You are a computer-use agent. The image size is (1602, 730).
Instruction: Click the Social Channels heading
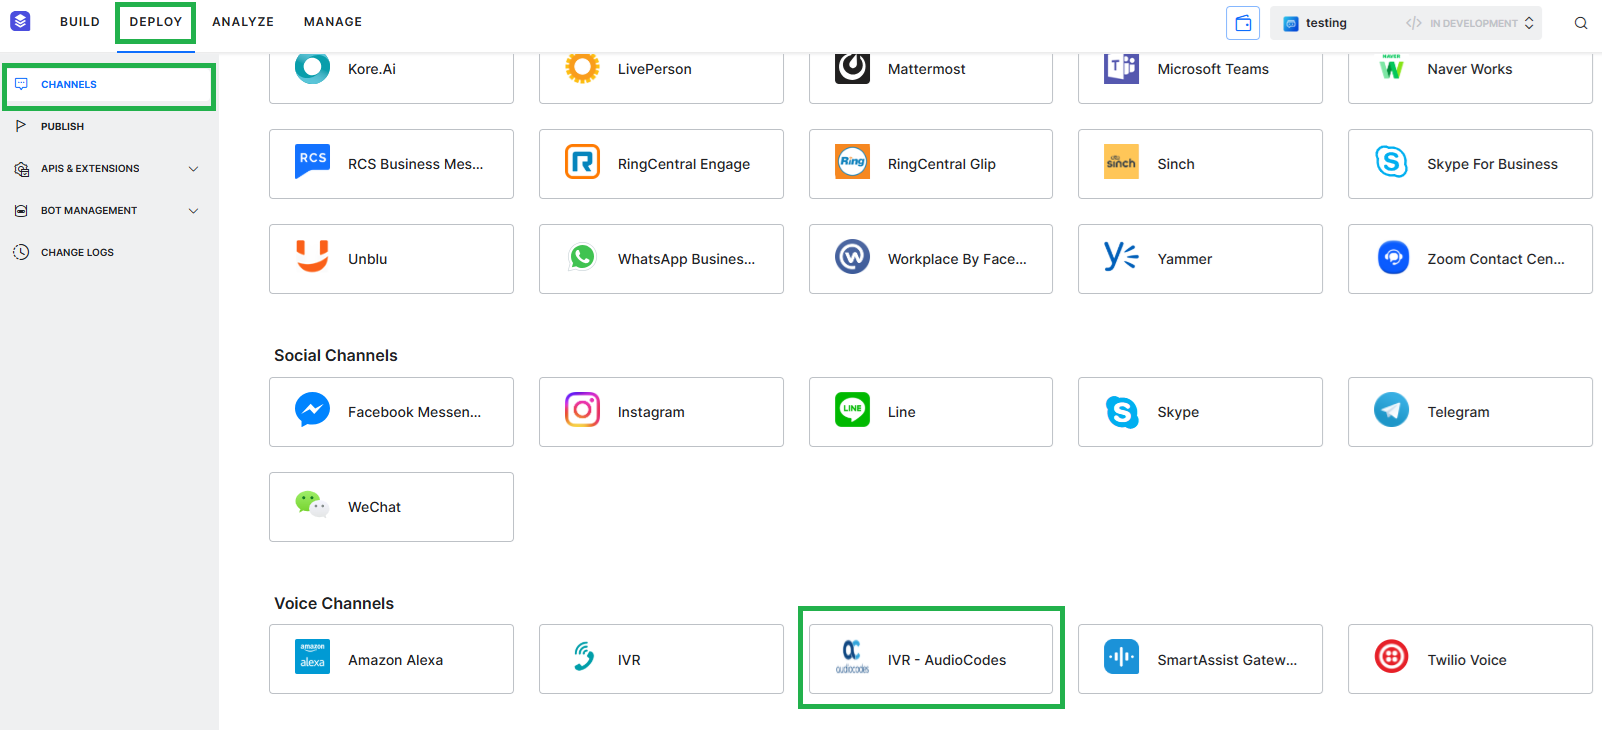(336, 355)
